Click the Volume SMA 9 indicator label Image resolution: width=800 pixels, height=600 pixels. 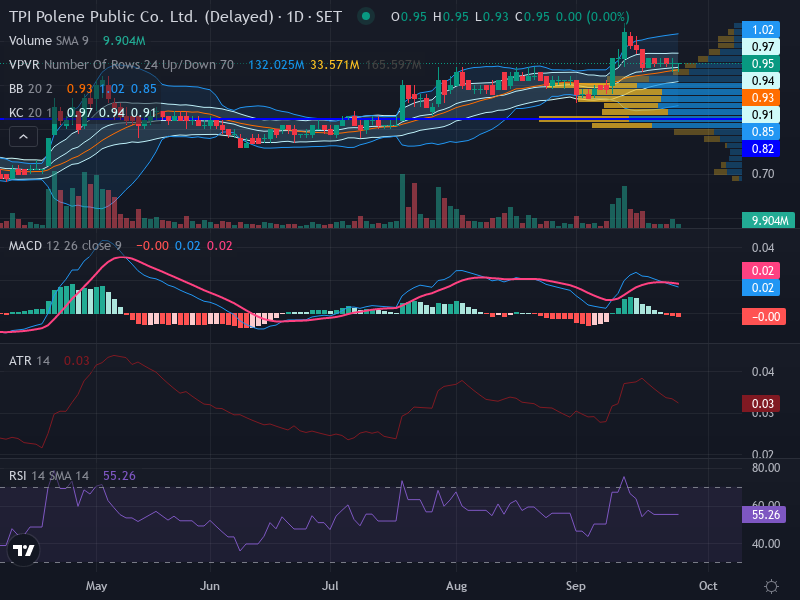pos(48,41)
